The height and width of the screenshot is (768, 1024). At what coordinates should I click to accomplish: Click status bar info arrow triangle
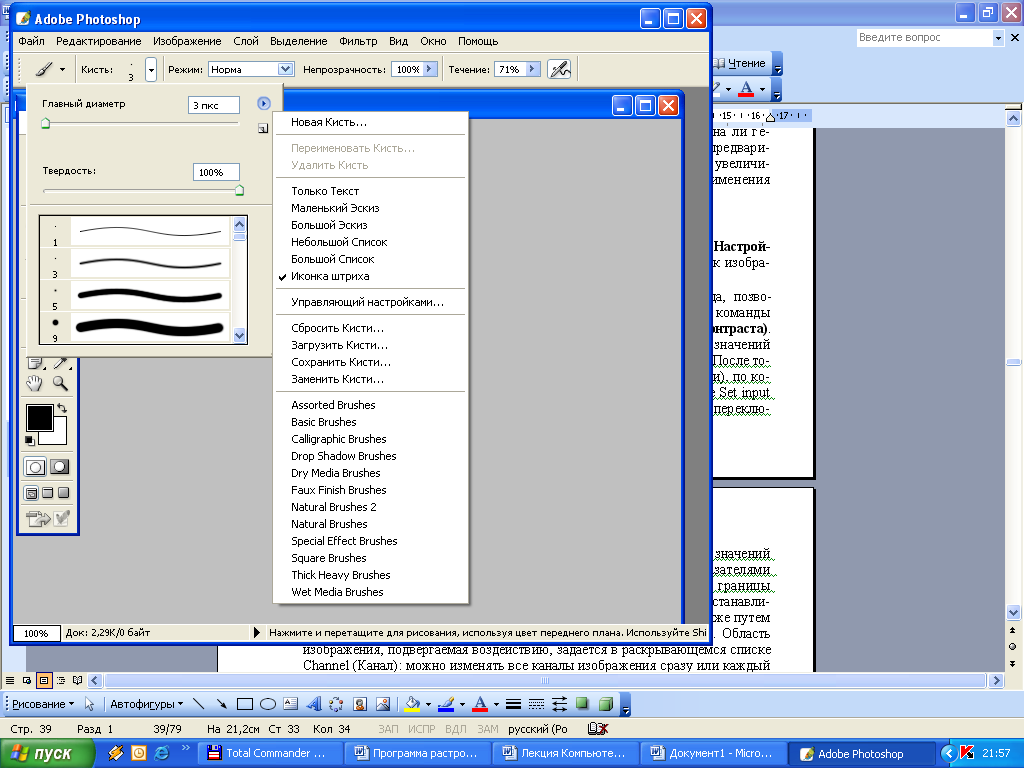point(257,632)
